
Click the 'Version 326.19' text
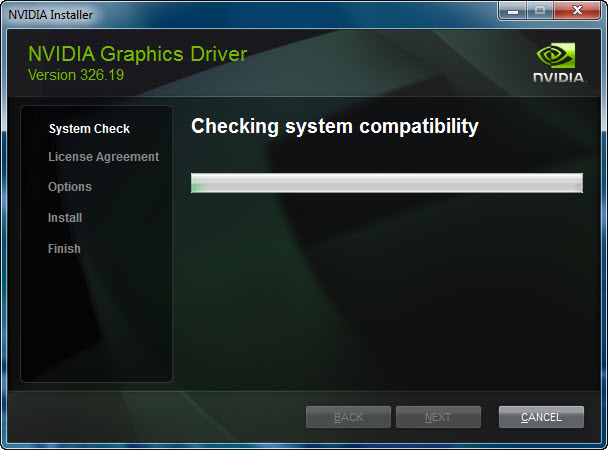76,75
